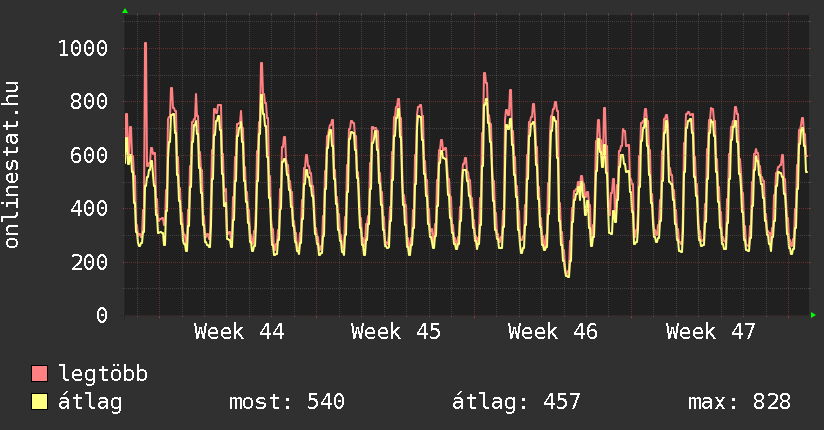Click the yellow átlag legend swatch

(x=40, y=402)
